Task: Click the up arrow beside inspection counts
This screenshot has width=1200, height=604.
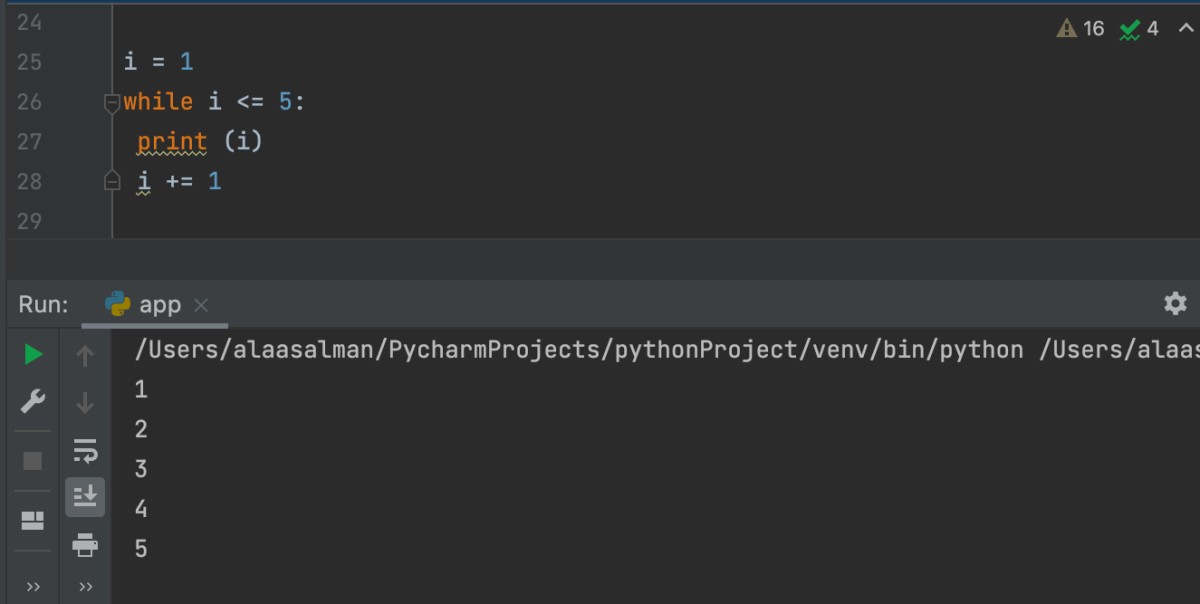Action: click(1186, 29)
